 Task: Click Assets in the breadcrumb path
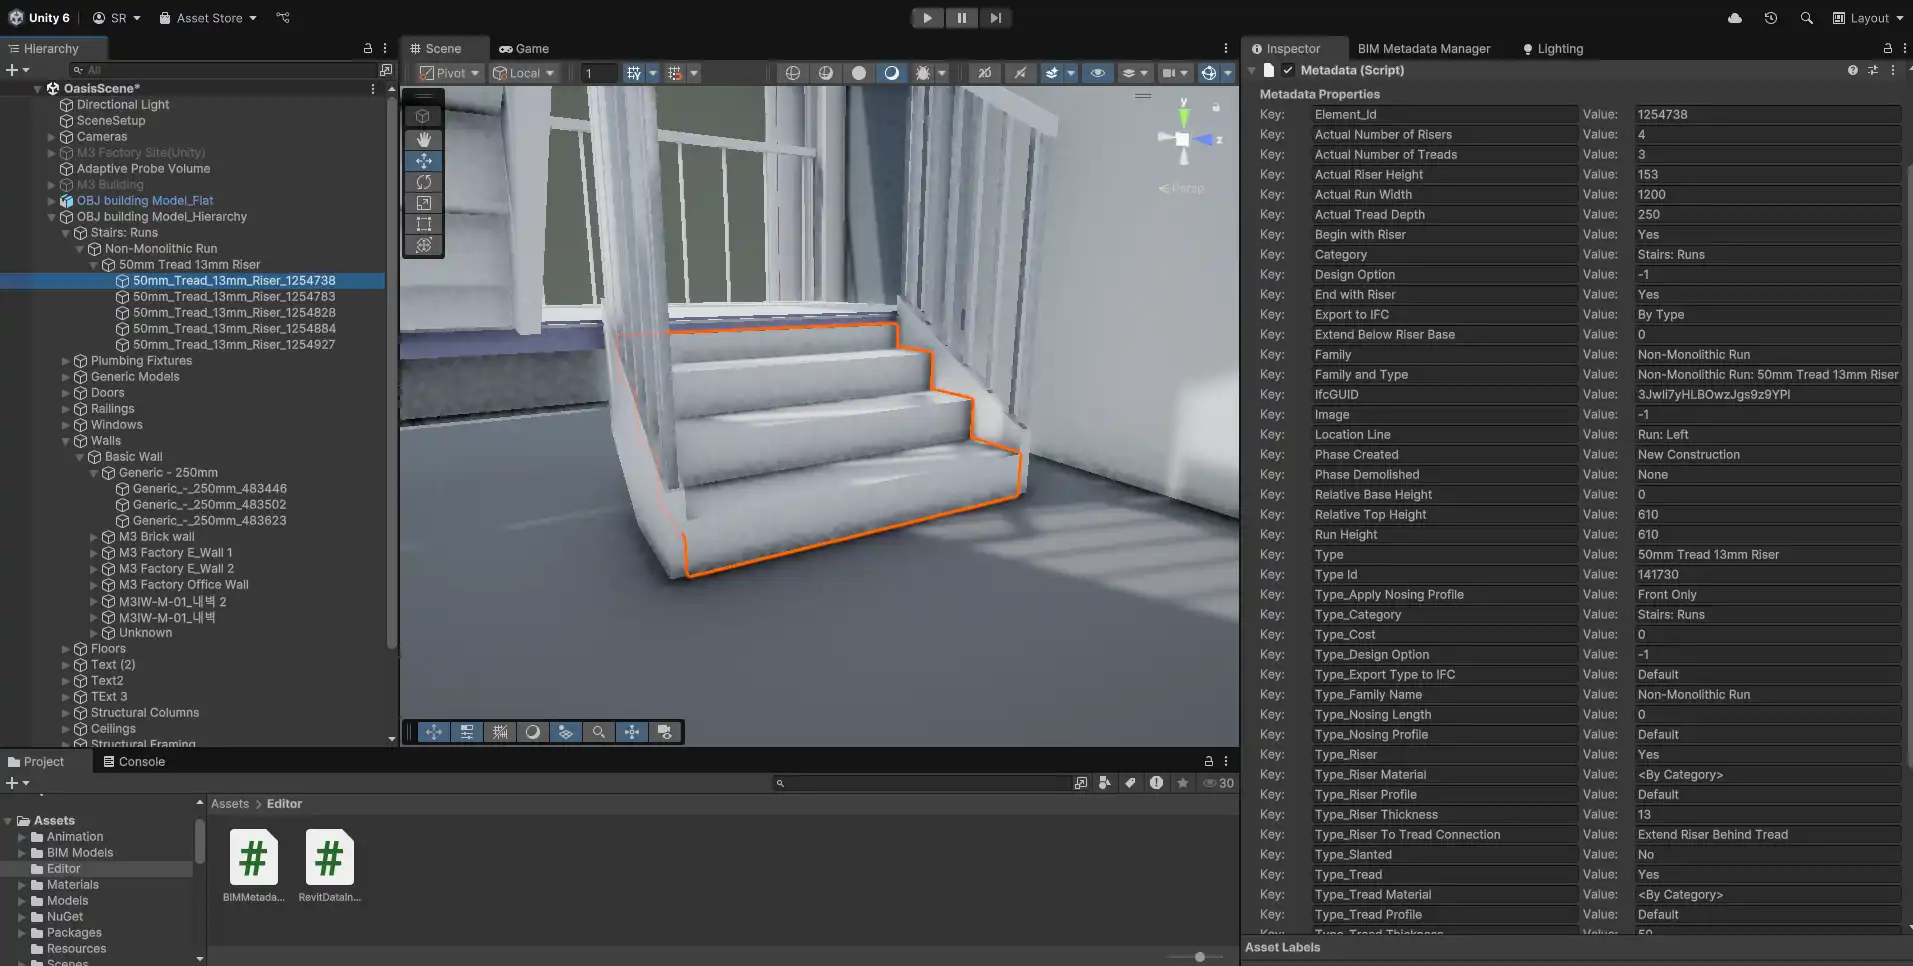[x=230, y=804]
